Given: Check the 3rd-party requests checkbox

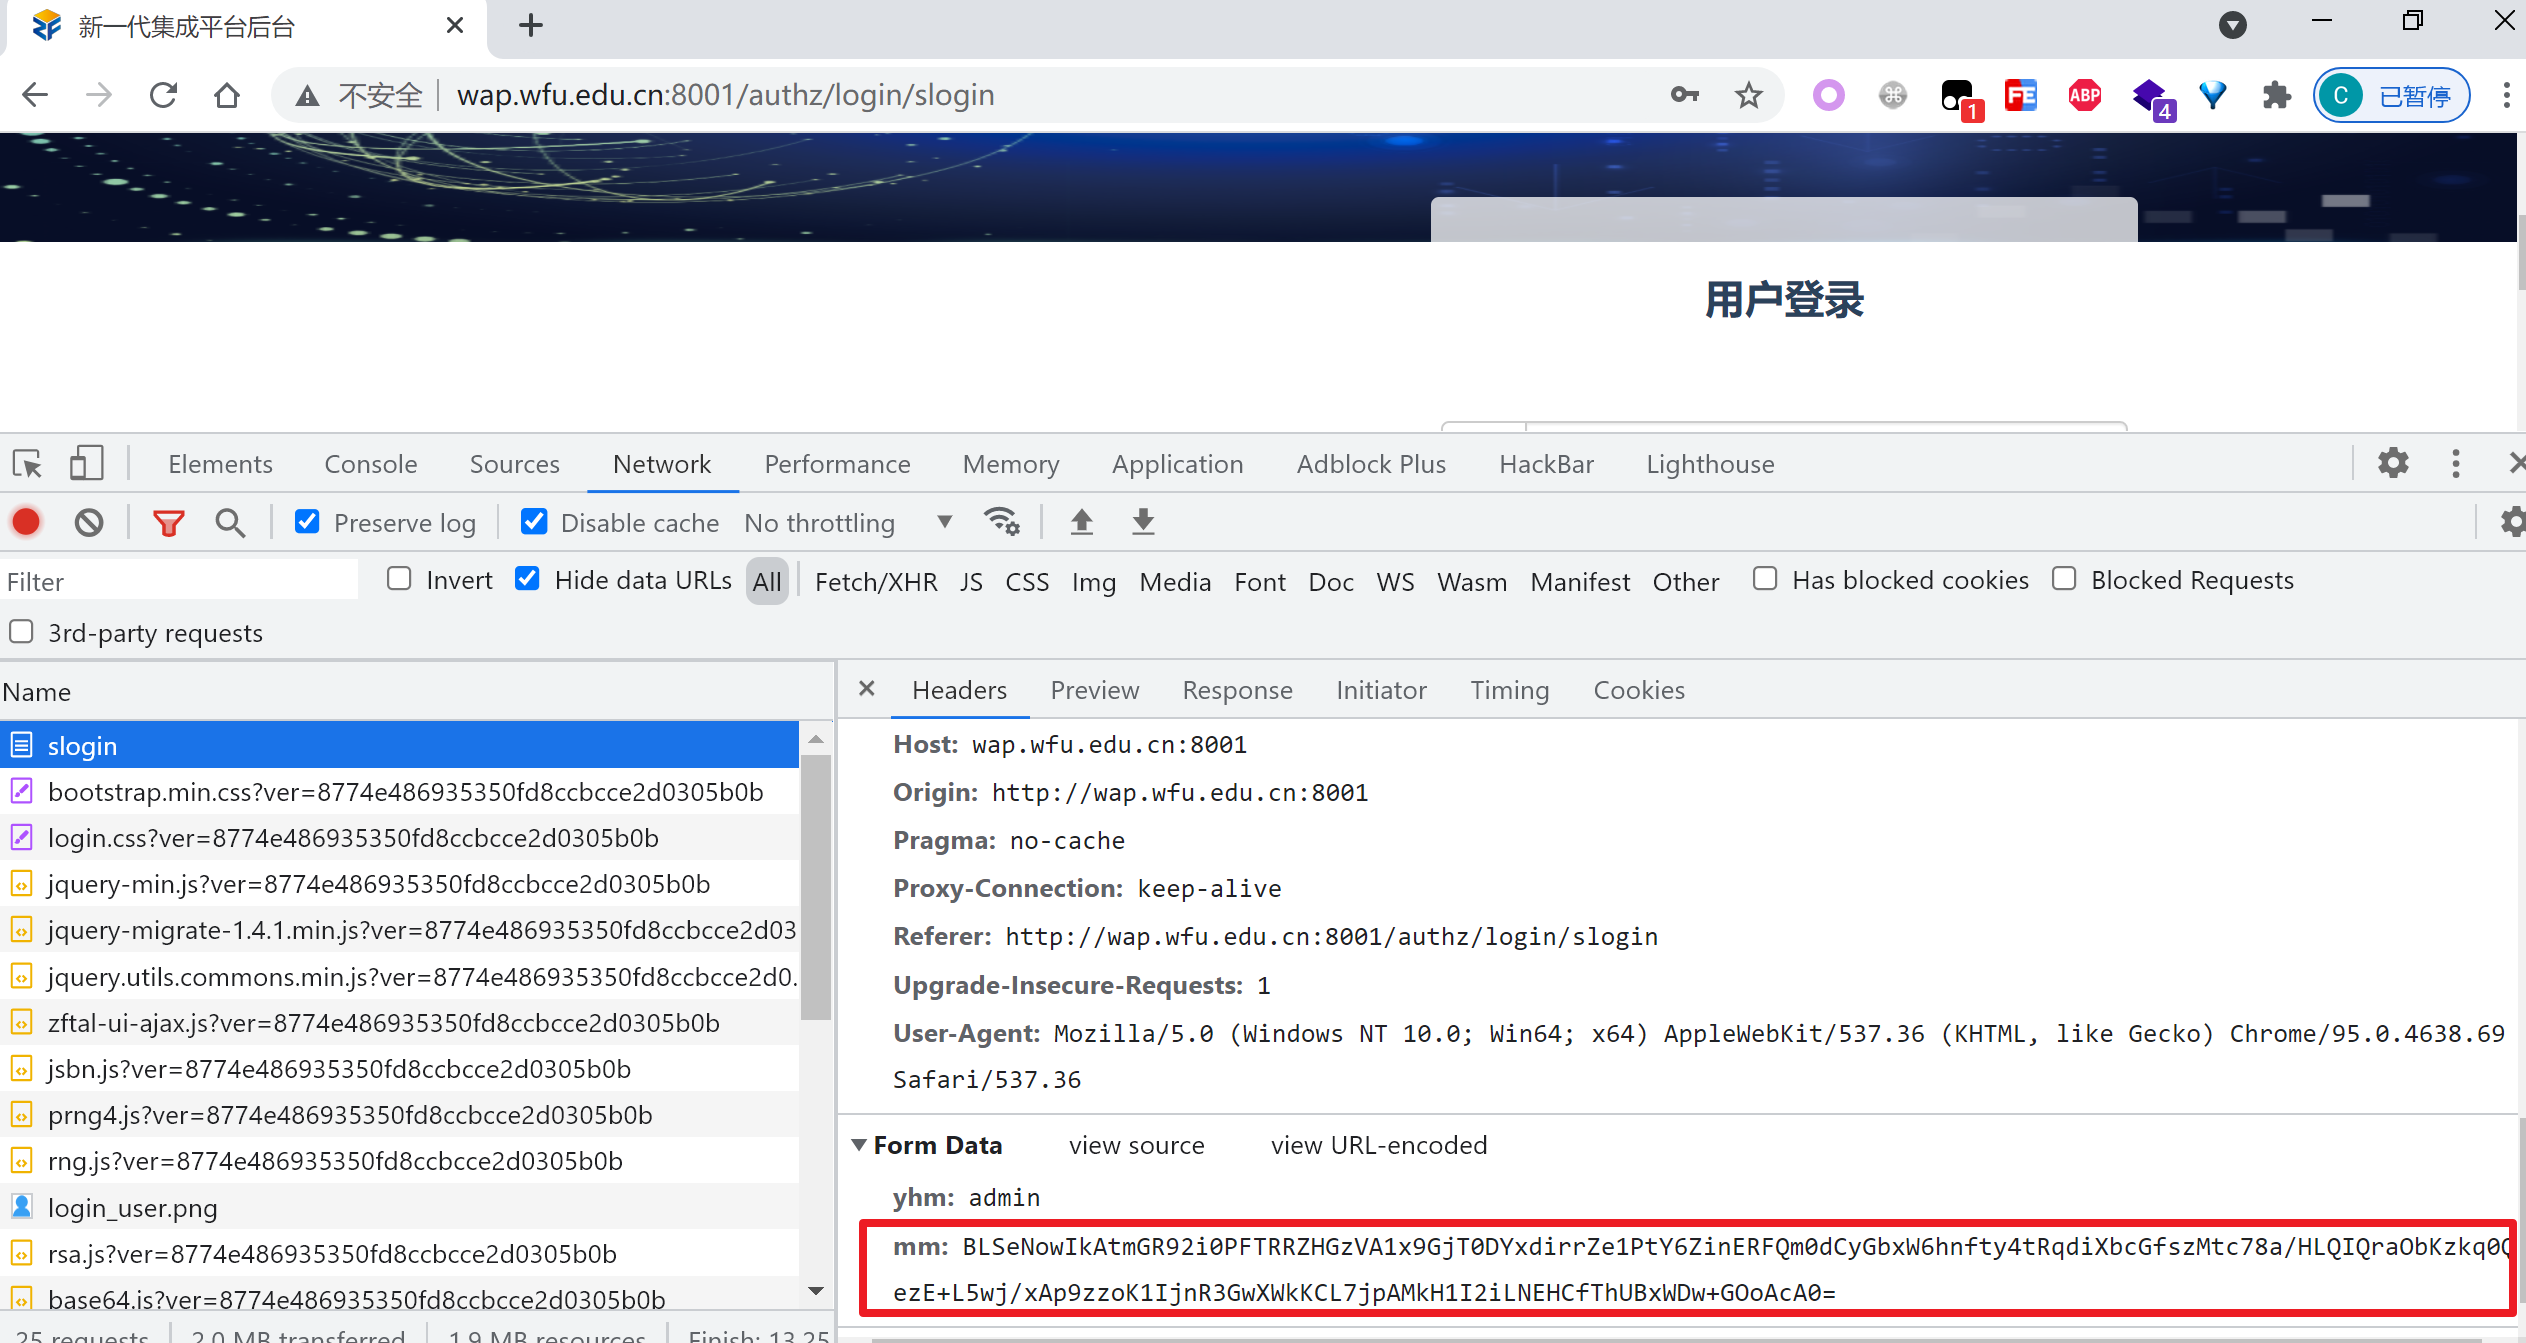Looking at the screenshot, I should [21, 632].
